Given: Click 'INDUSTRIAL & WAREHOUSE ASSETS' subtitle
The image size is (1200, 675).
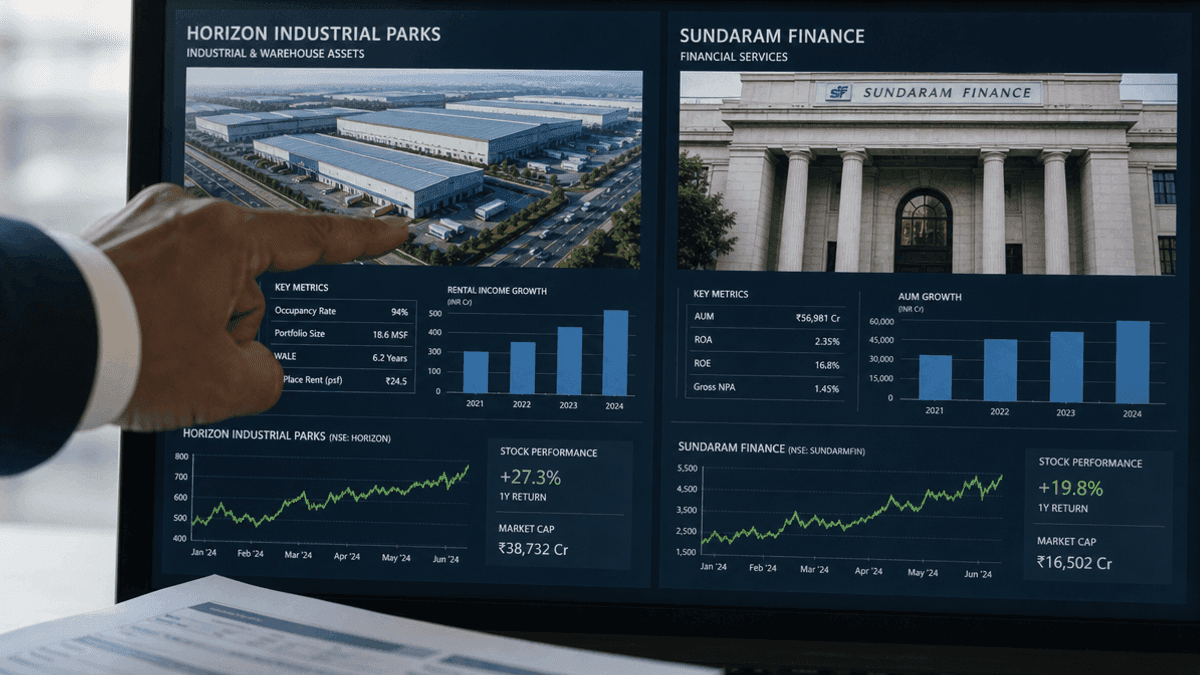Looking at the screenshot, I should click(x=275, y=53).
